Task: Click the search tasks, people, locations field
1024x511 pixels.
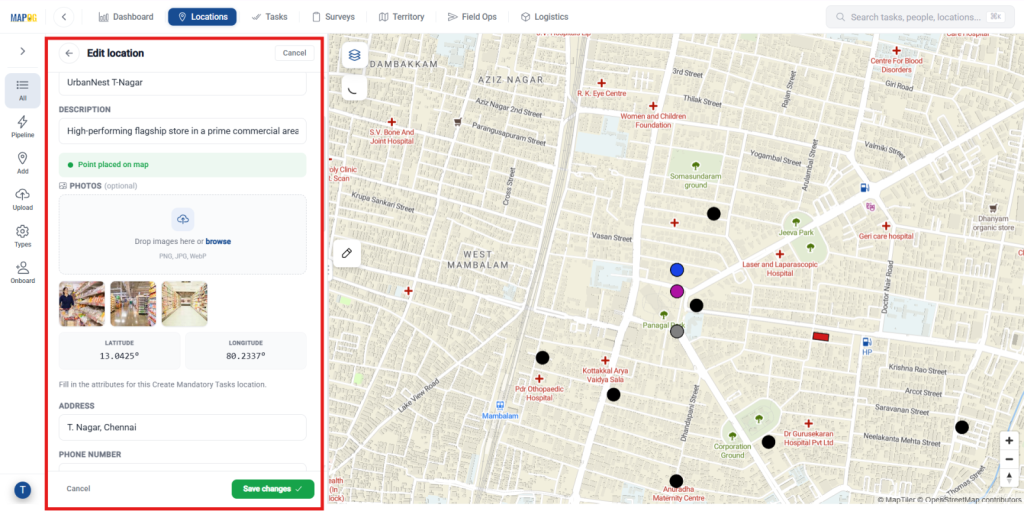Action: pos(920,17)
